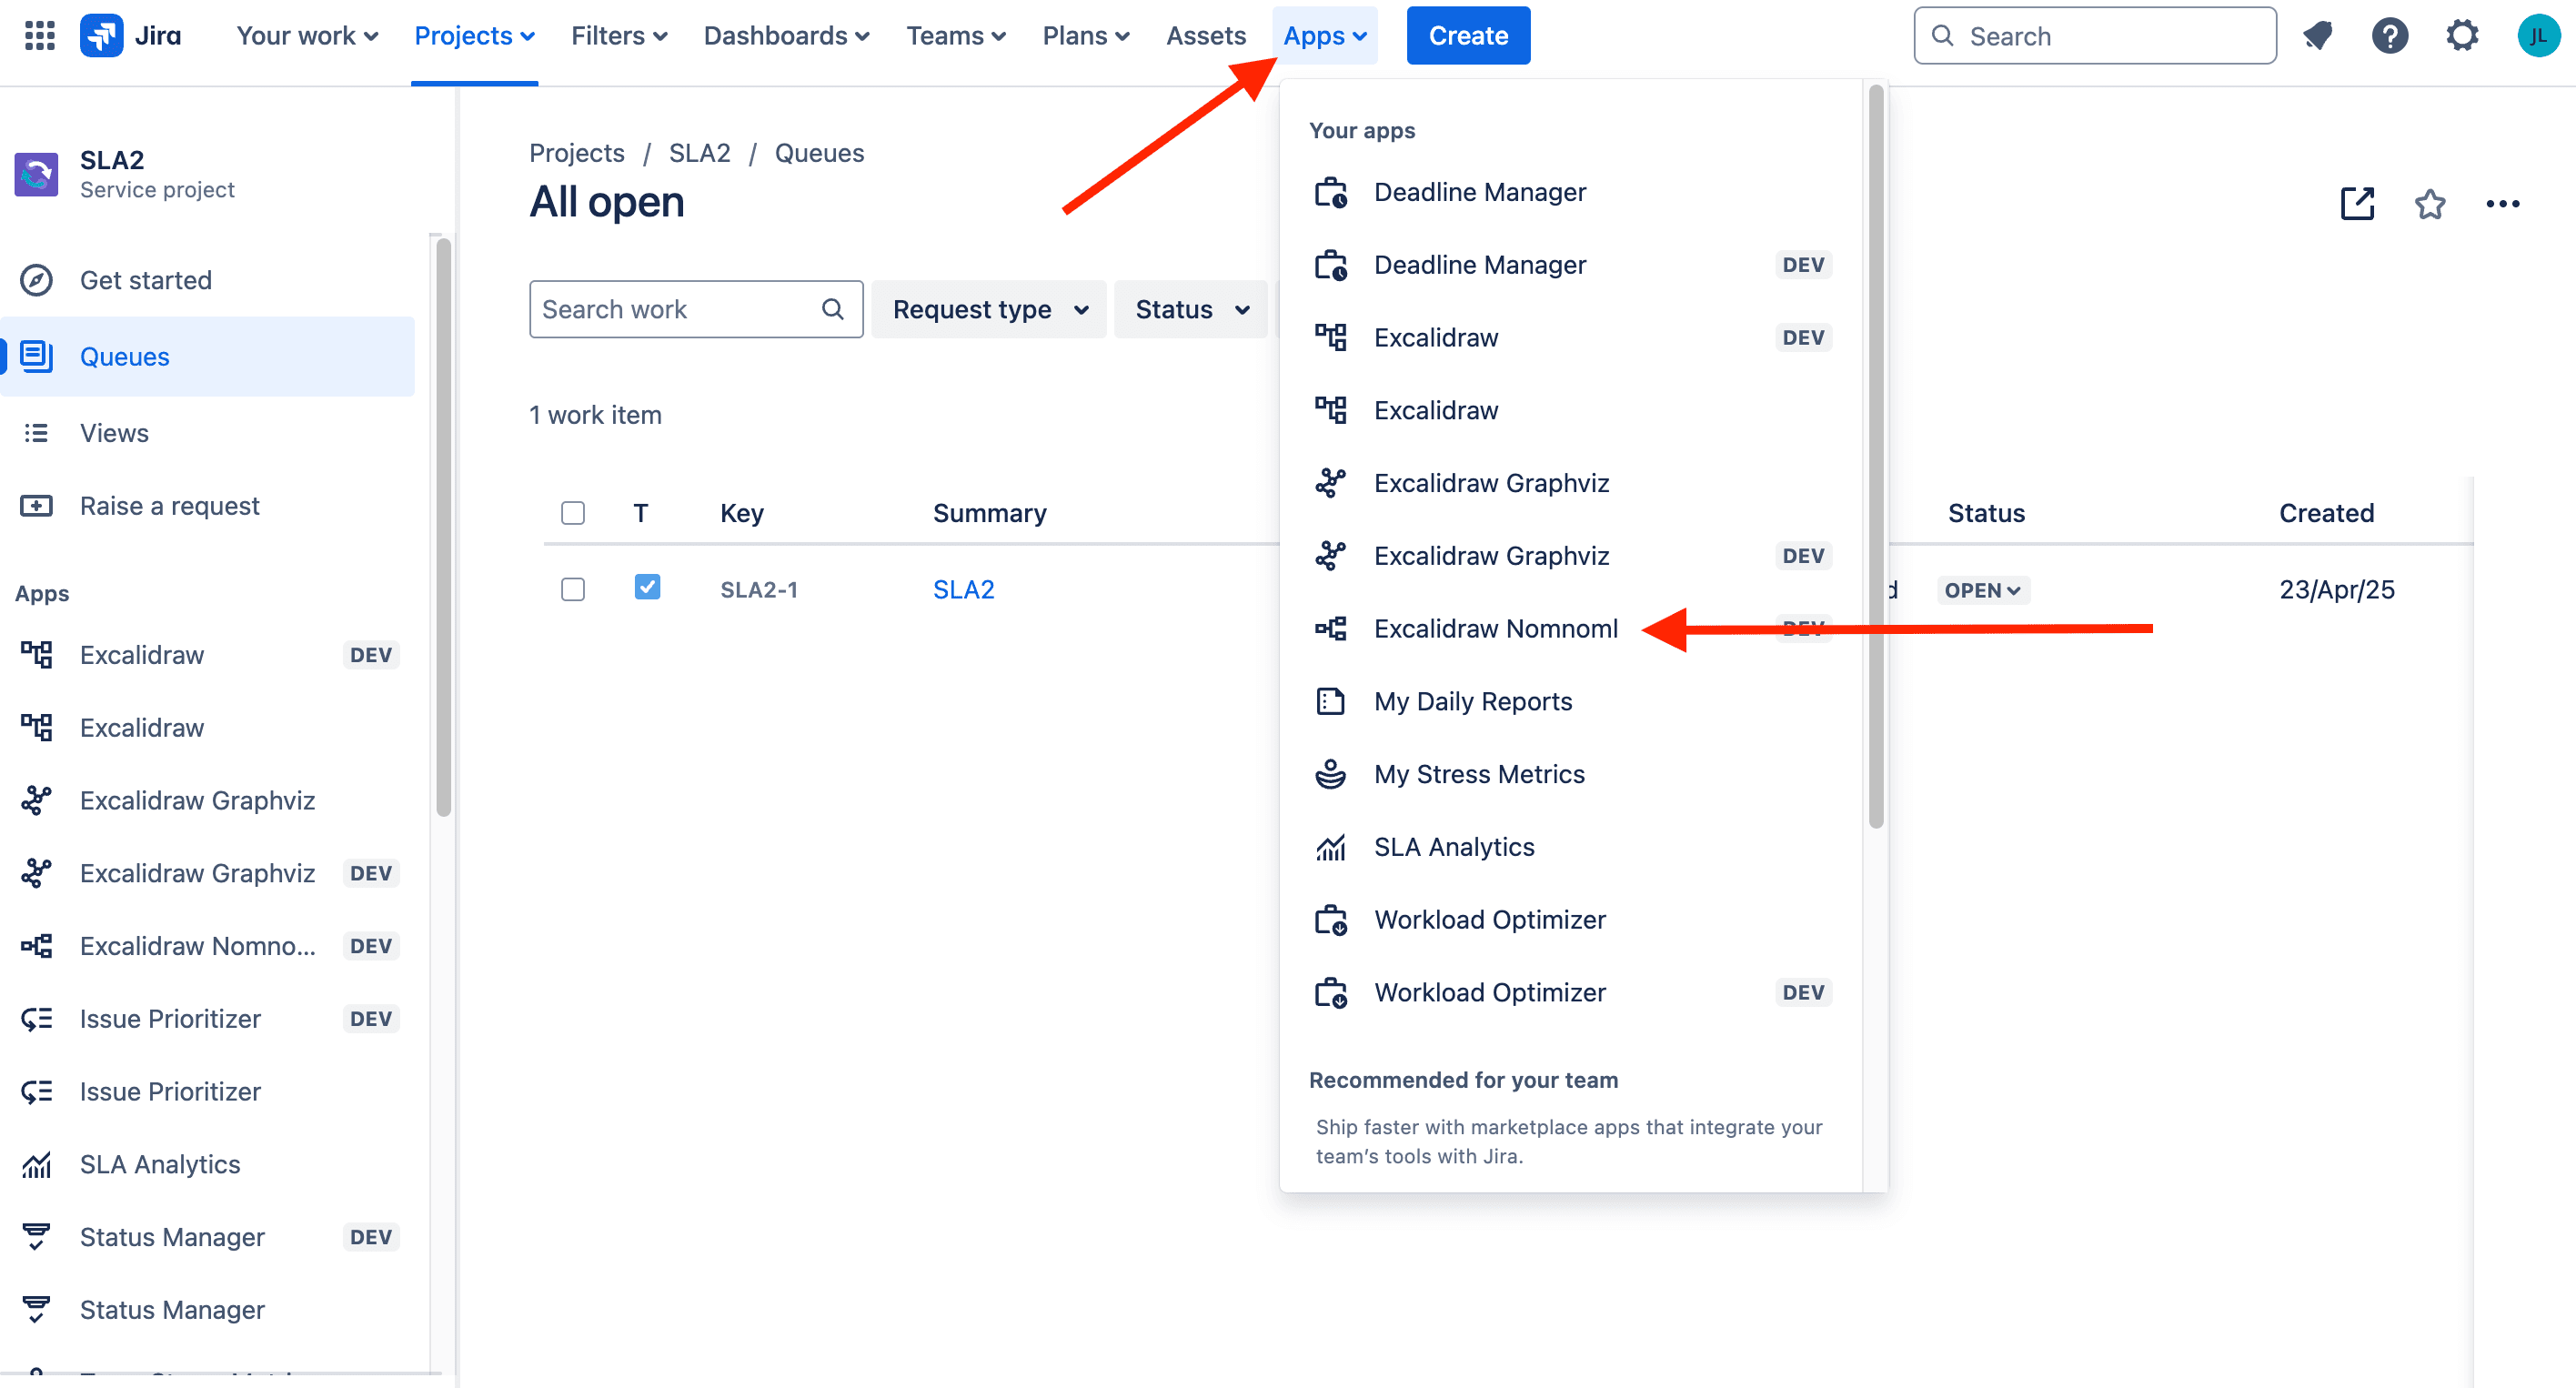The height and width of the screenshot is (1388, 2576).
Task: Star the All open queue
Action: (2429, 203)
